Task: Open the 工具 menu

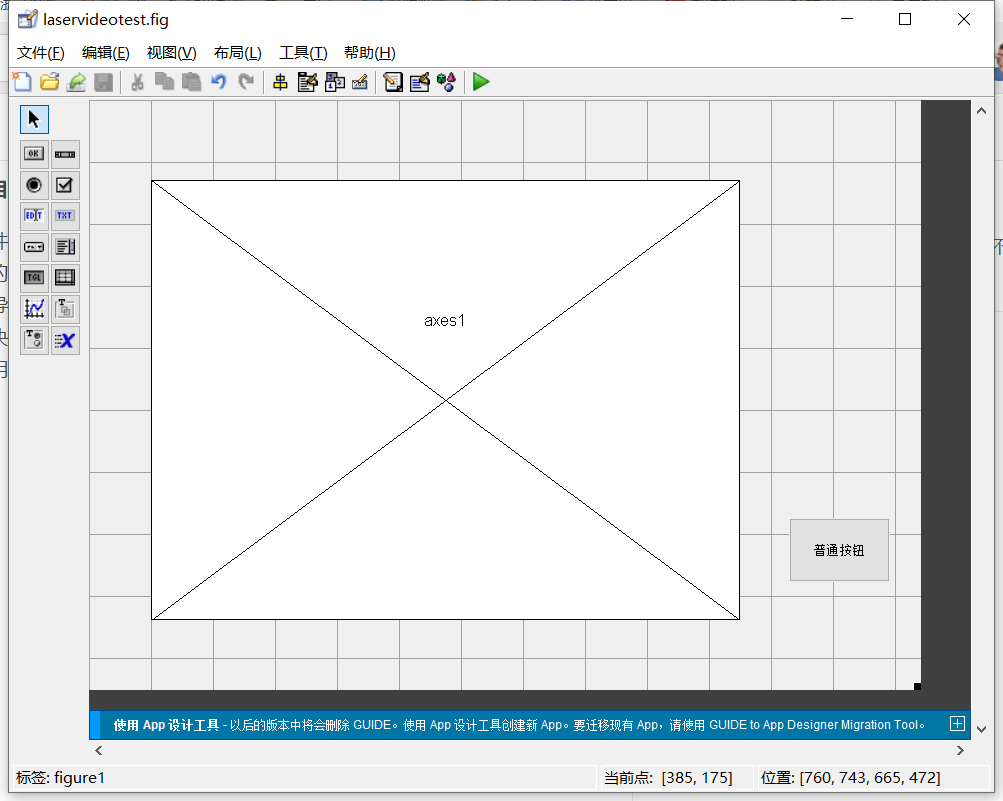Action: (303, 53)
